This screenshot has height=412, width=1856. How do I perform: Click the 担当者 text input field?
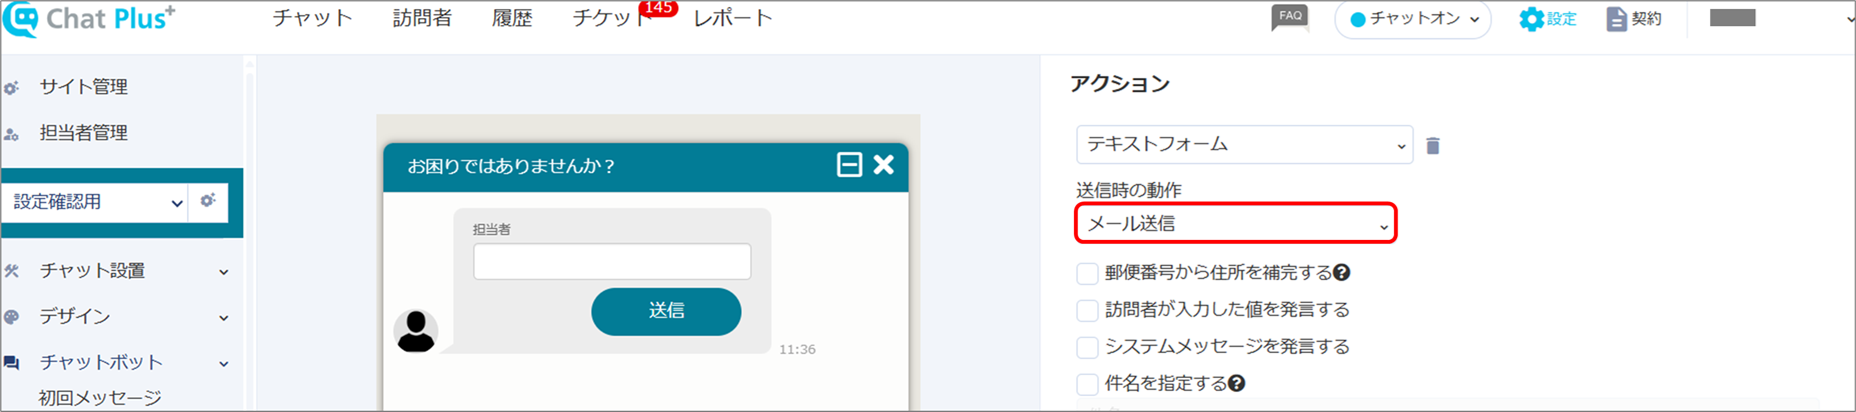pos(612,262)
